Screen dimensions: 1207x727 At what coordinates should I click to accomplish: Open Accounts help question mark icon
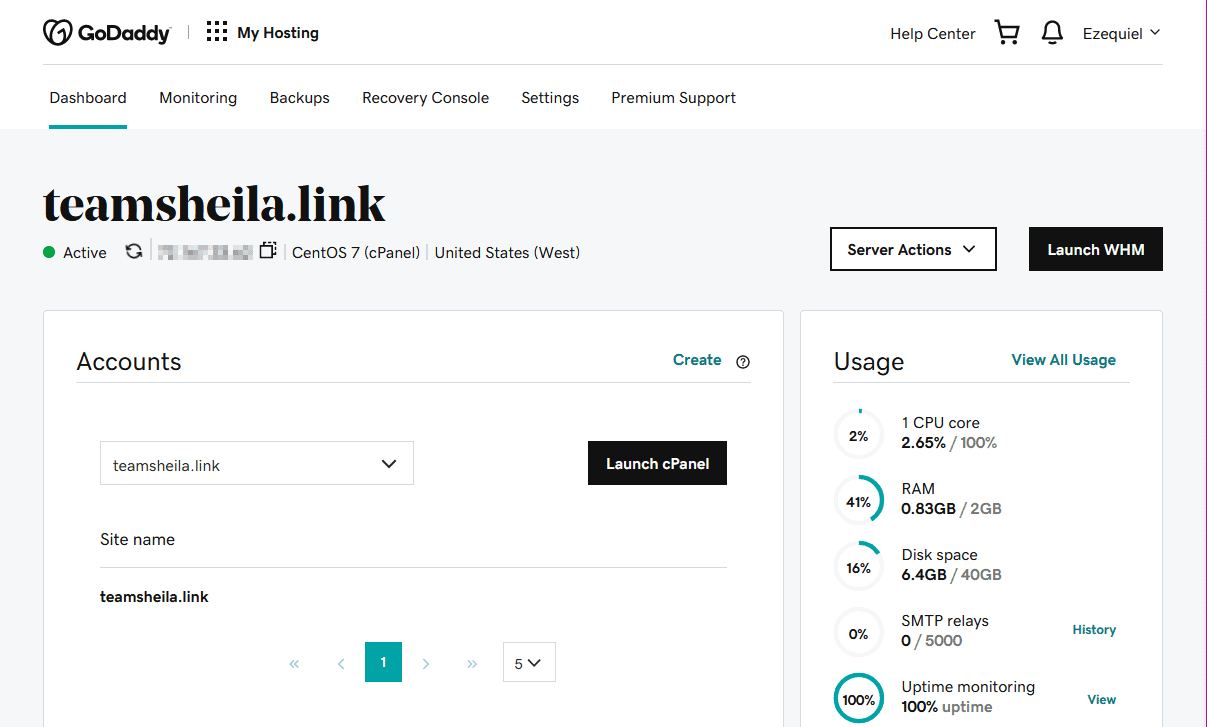tap(743, 362)
